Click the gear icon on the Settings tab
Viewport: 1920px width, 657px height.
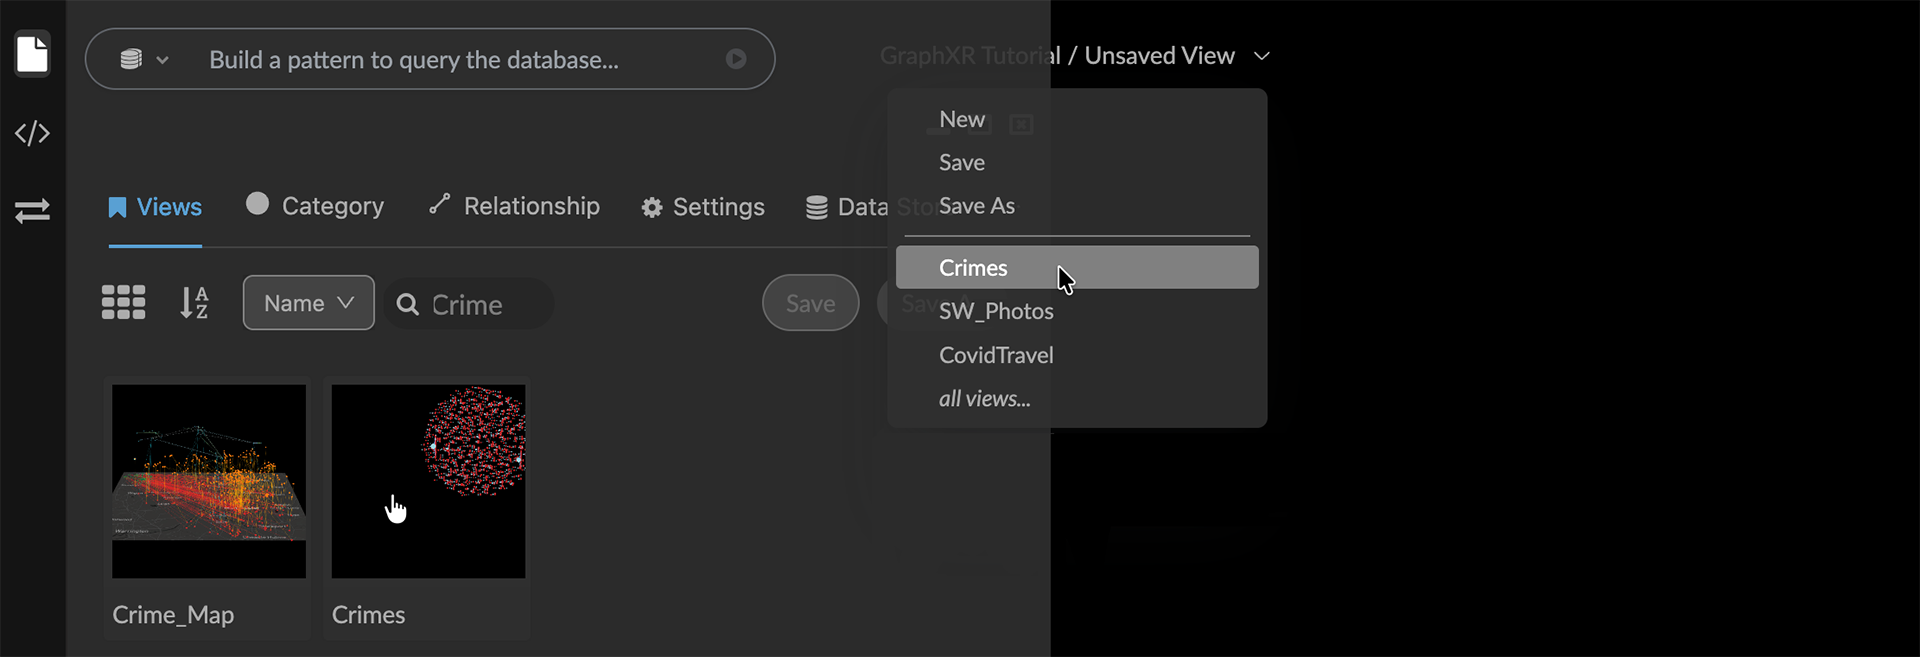click(651, 207)
